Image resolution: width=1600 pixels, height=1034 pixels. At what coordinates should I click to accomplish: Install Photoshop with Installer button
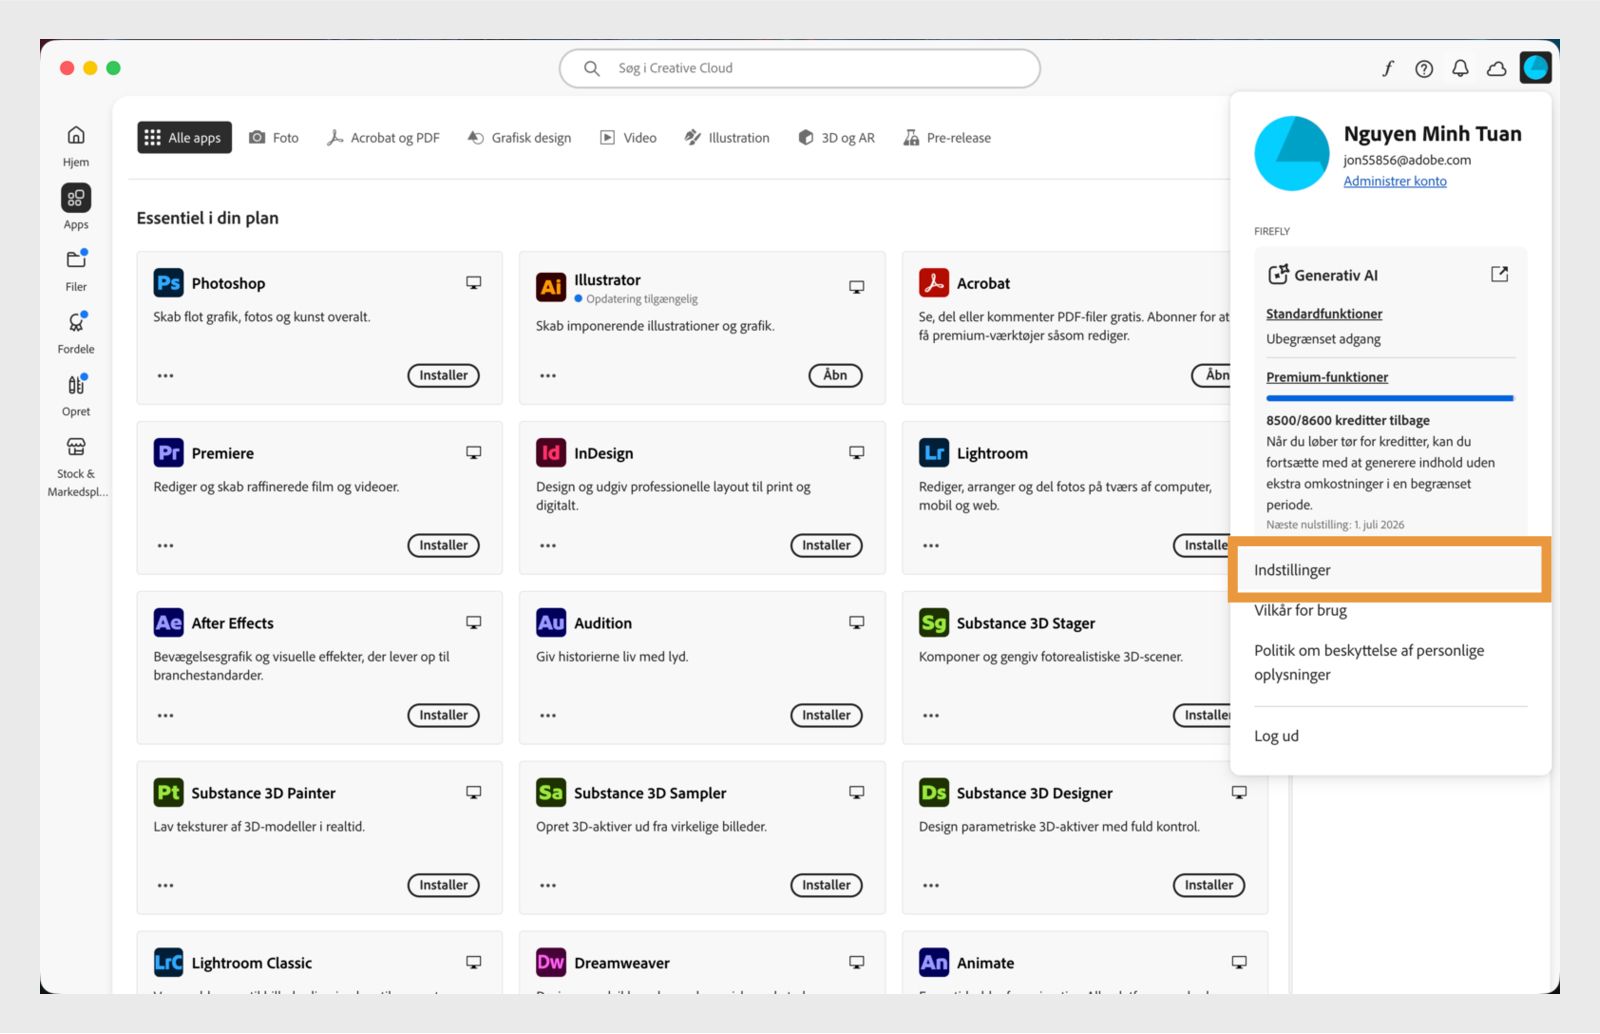443,375
